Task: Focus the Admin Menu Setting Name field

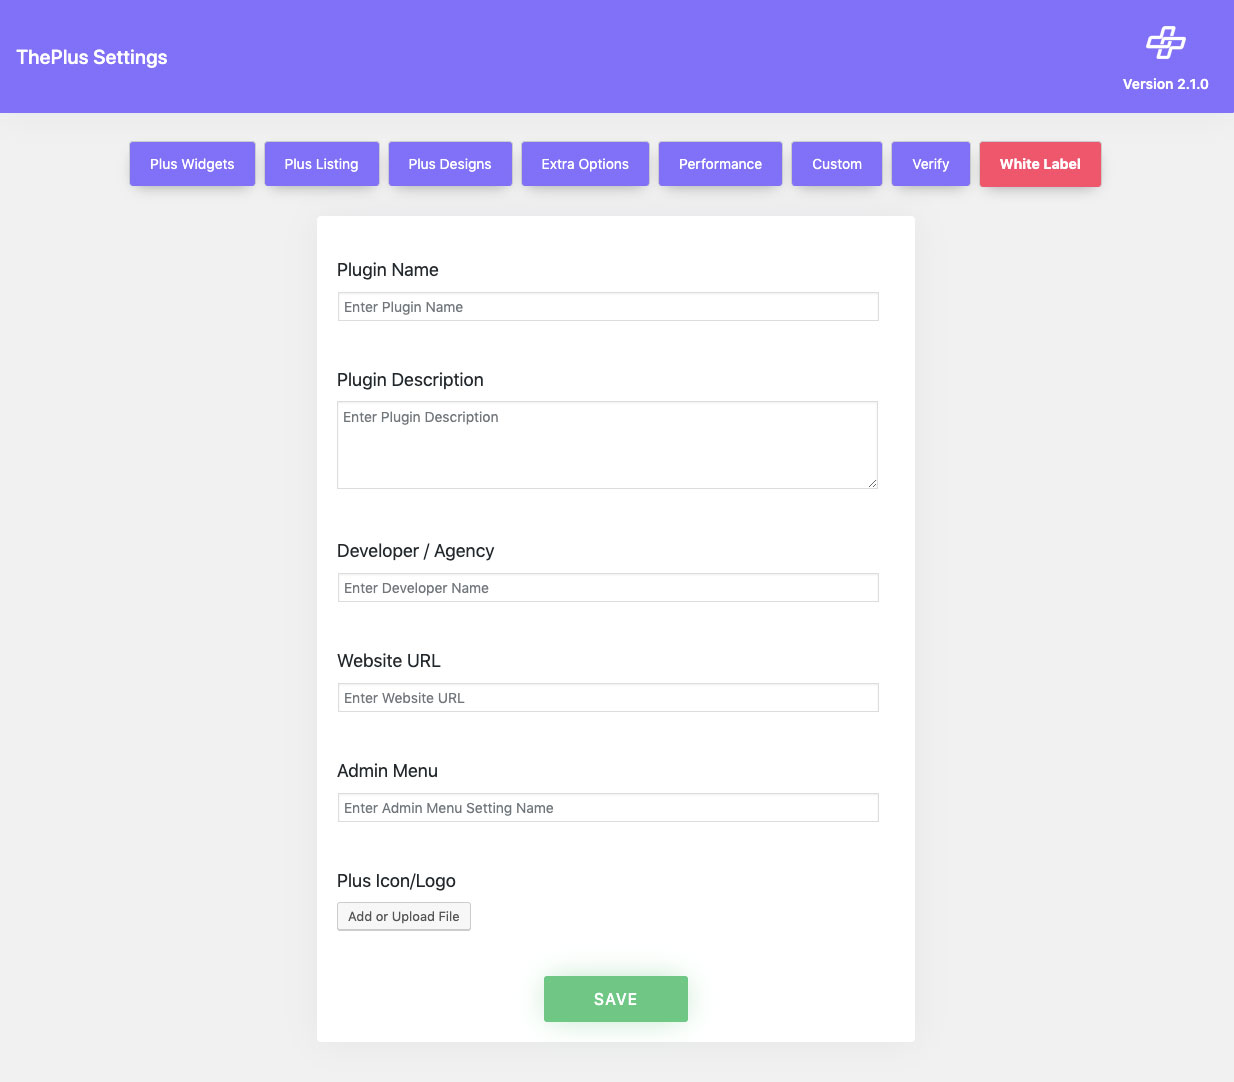Action: coord(608,808)
